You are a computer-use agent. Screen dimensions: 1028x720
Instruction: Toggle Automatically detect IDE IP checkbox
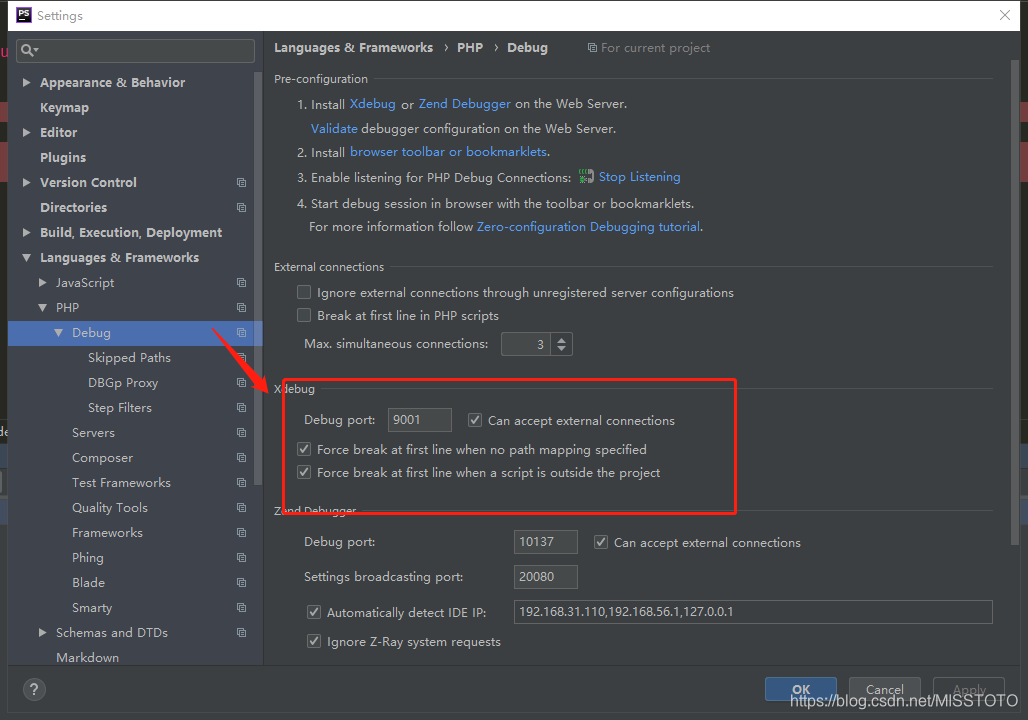point(313,612)
